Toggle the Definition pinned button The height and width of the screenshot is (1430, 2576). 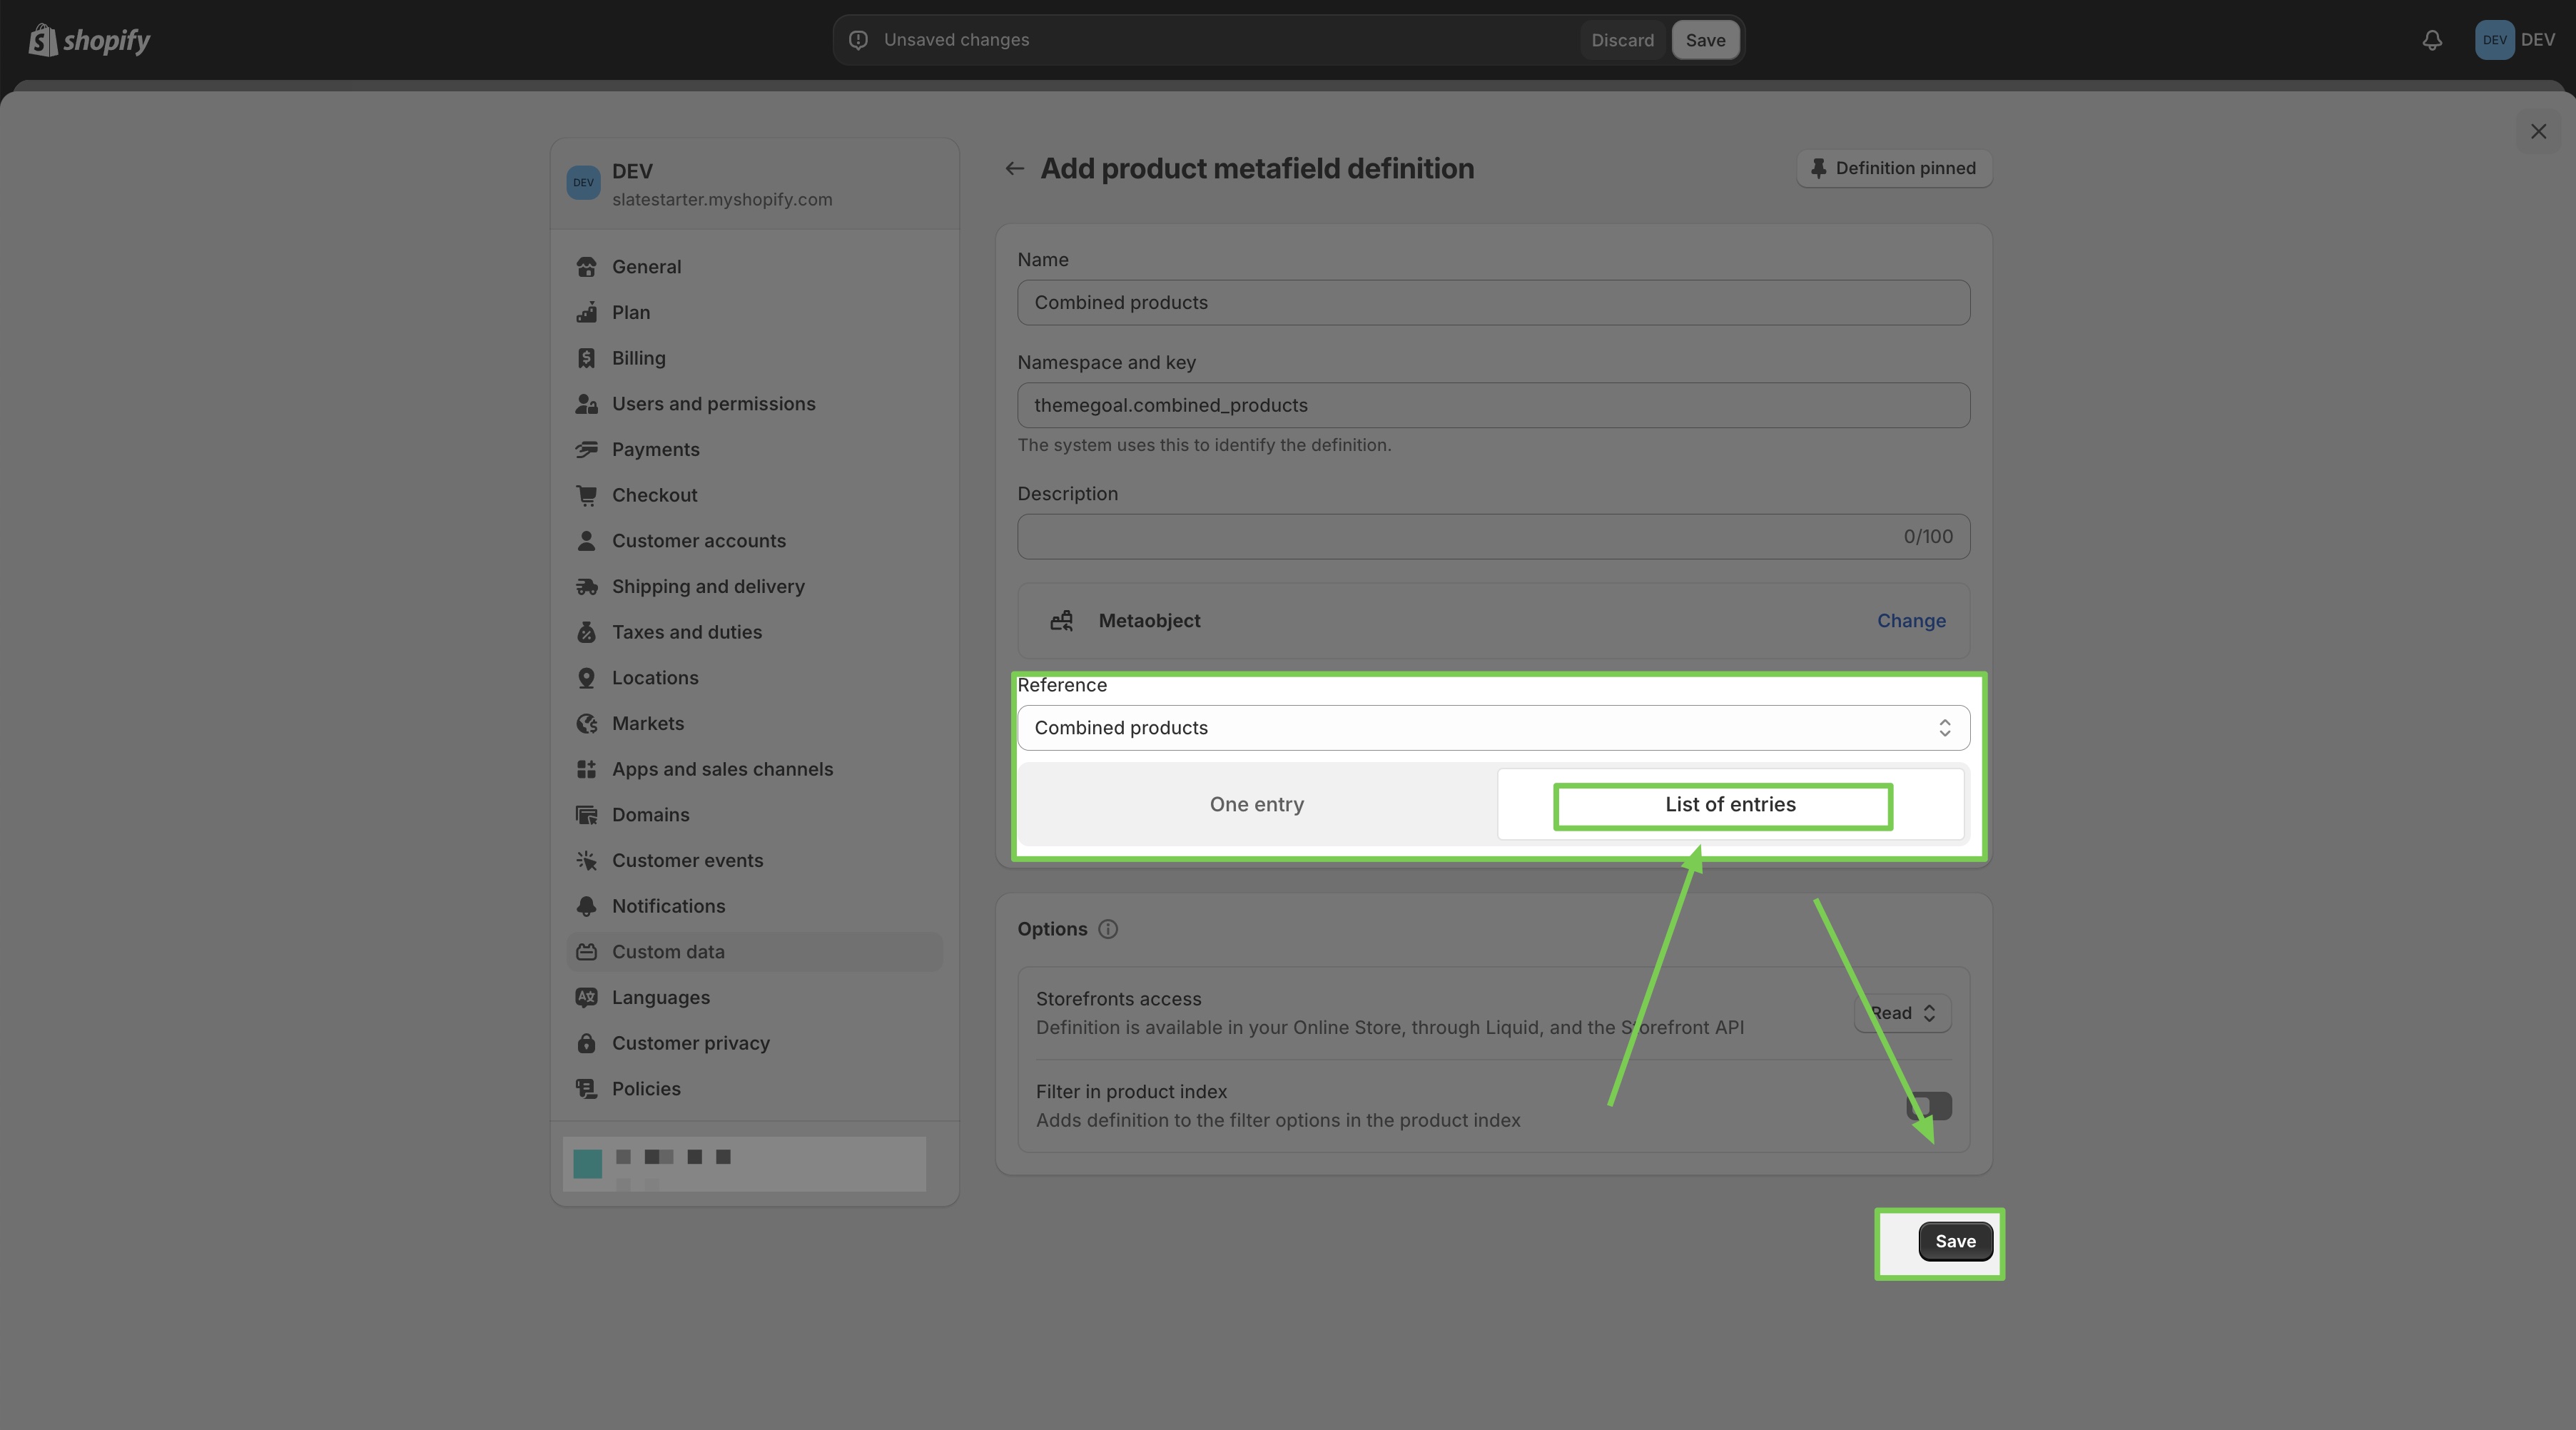1894,169
